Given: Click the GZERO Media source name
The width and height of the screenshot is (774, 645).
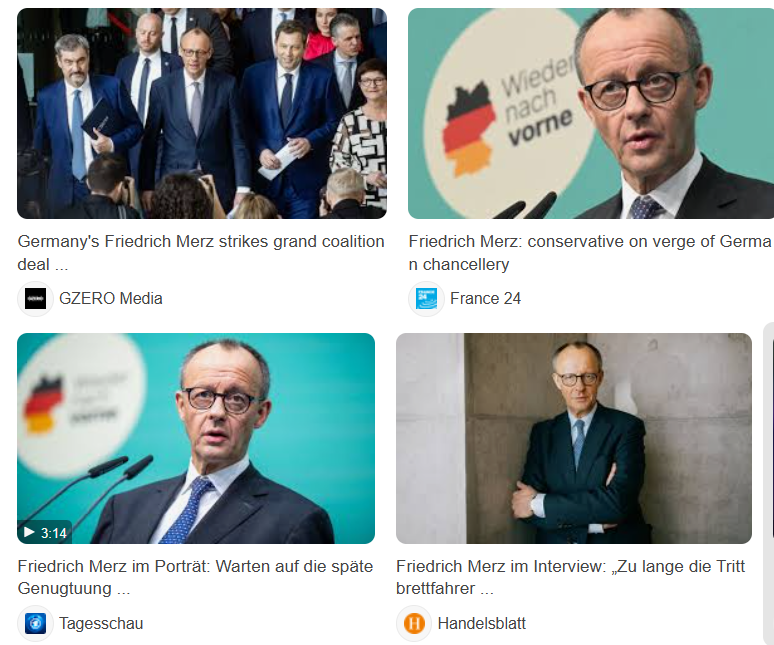Looking at the screenshot, I should coord(111,299).
